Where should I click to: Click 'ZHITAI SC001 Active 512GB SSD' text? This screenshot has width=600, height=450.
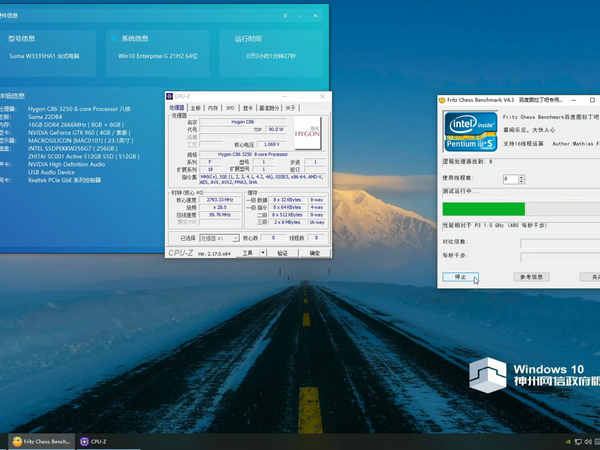click(70, 157)
